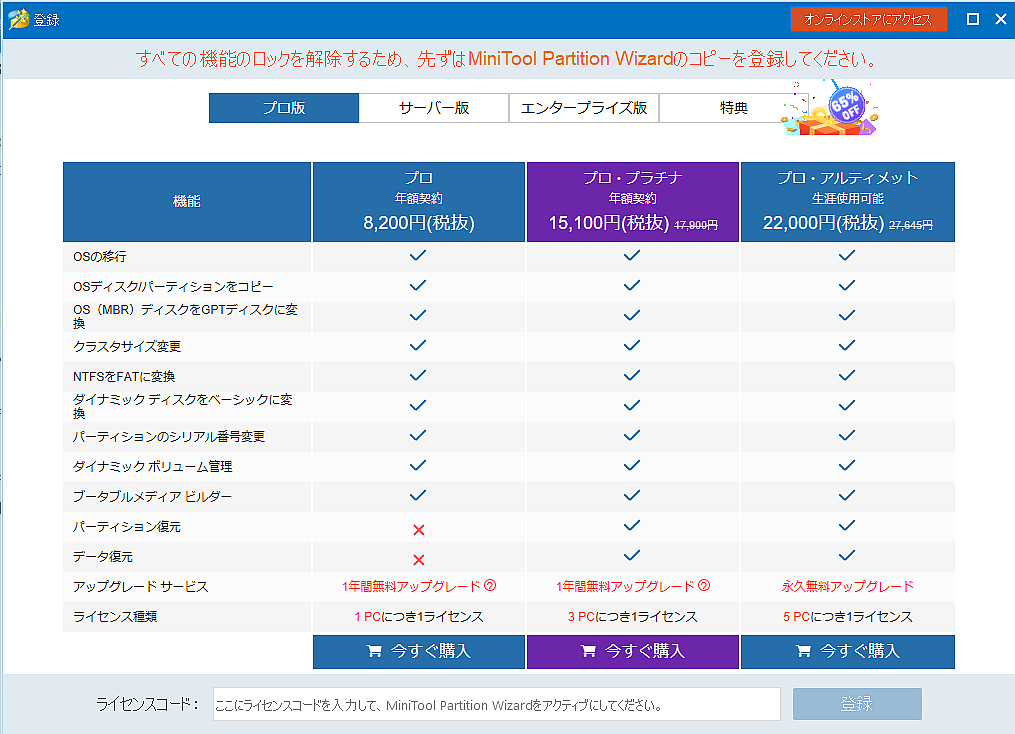Open オンラインストアにアクセス button
Viewport: 1015px width, 734px height.
[x=868, y=19]
